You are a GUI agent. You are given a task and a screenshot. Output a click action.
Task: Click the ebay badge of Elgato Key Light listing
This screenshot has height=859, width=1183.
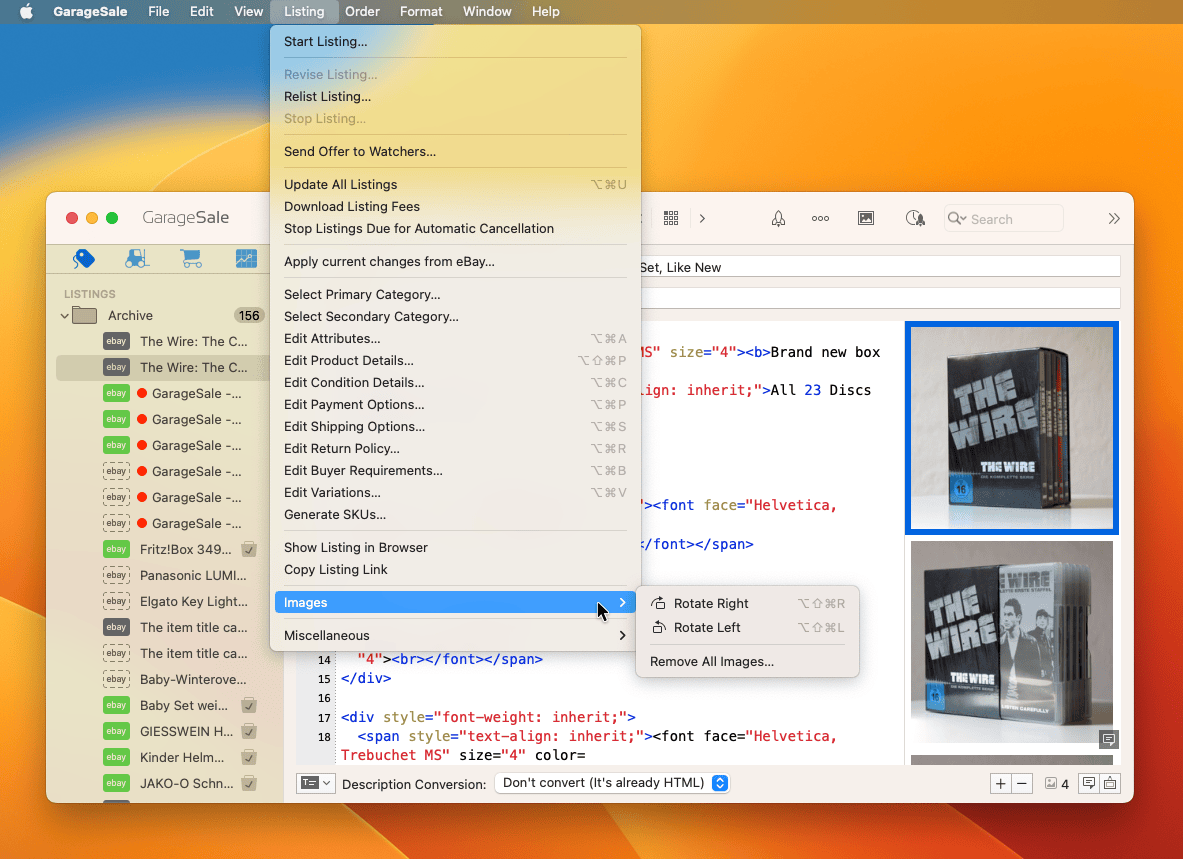116,601
